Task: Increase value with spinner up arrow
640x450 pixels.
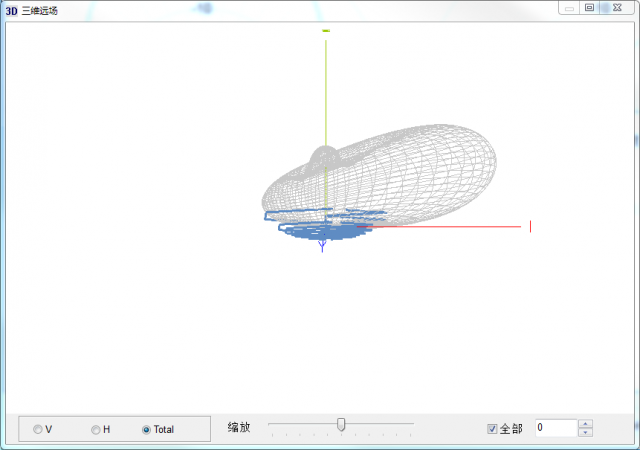Action: [586, 424]
